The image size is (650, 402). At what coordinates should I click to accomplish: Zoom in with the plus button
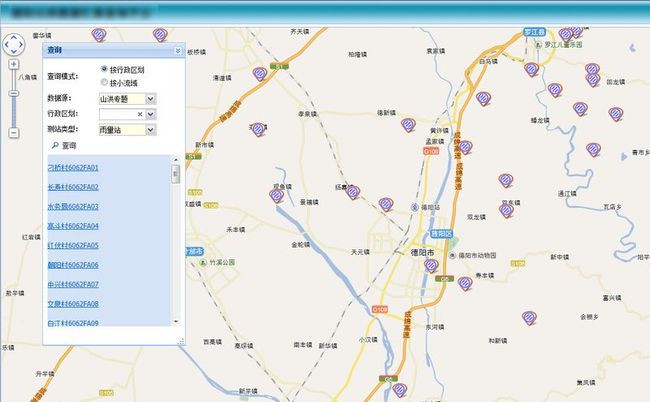(x=14, y=64)
